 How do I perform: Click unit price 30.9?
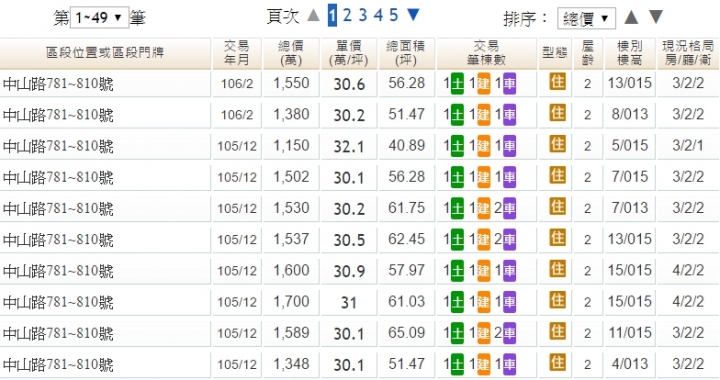click(349, 271)
